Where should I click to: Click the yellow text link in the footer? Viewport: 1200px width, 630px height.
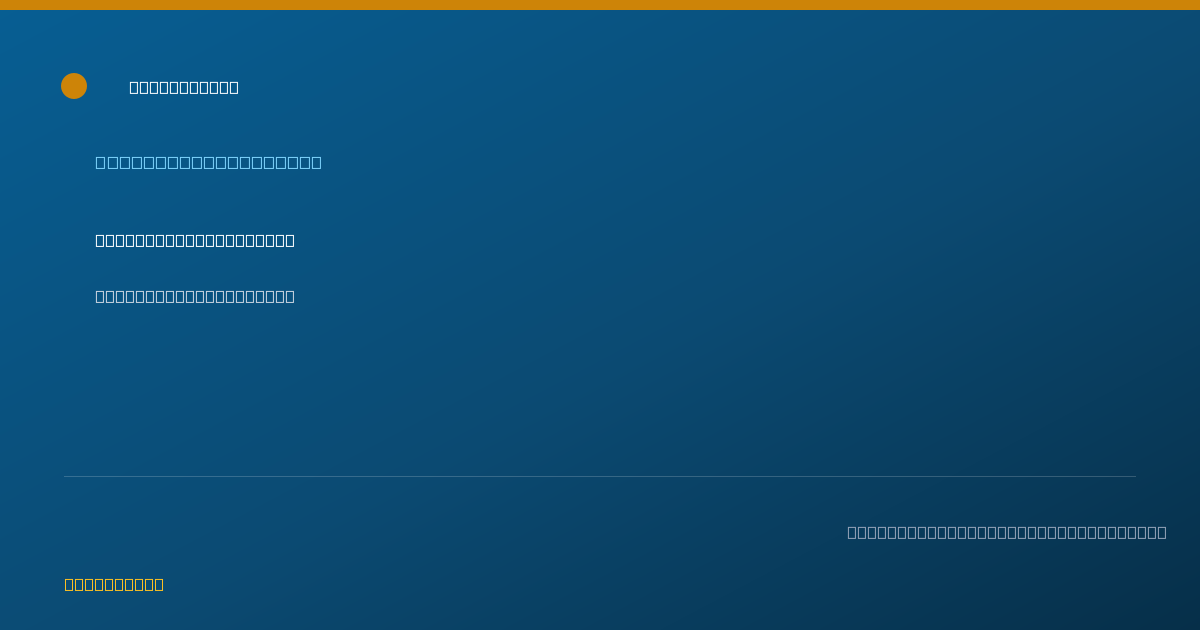(114, 584)
